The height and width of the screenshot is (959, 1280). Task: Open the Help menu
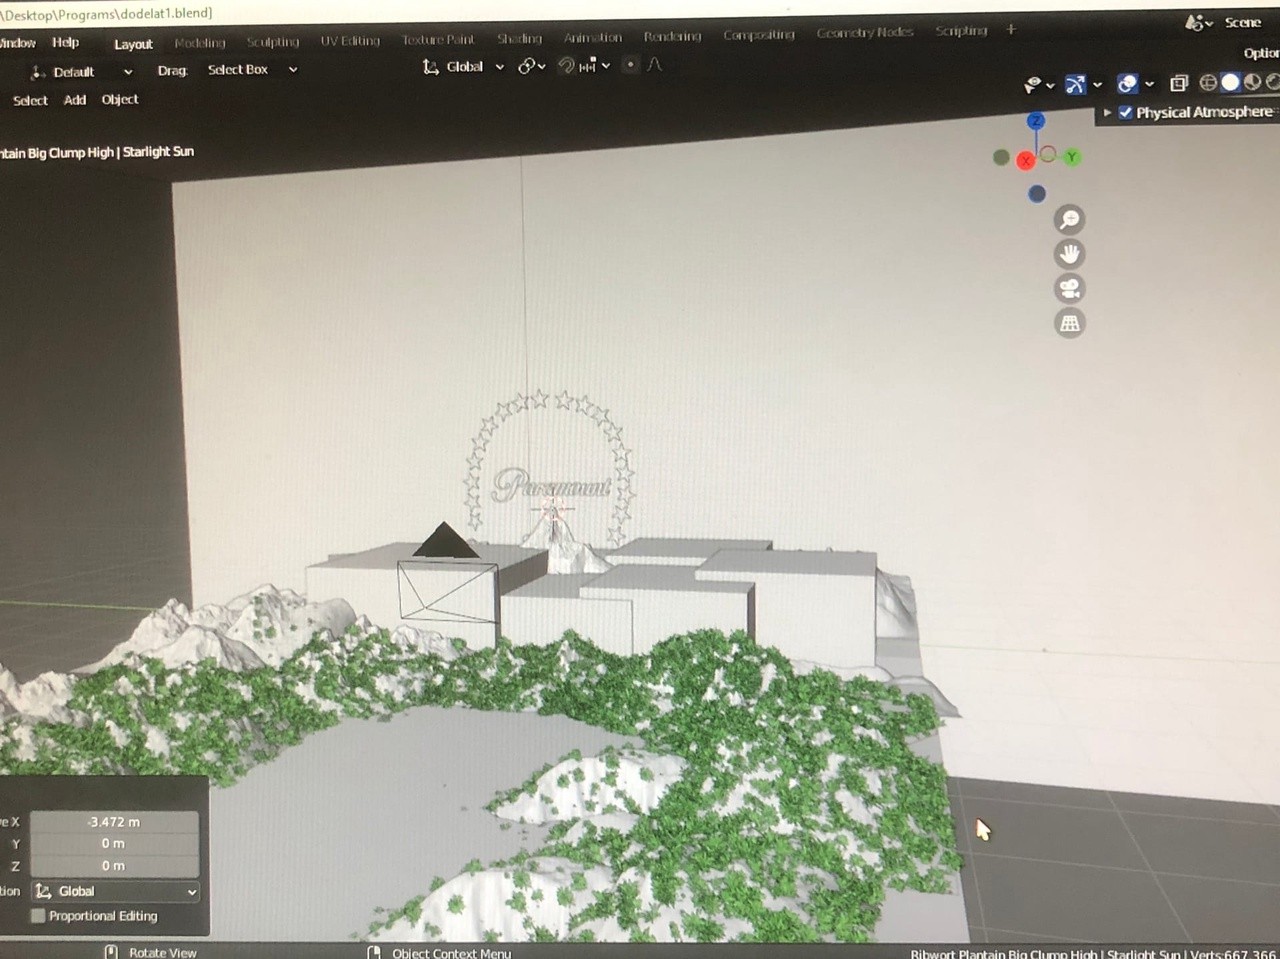click(66, 43)
